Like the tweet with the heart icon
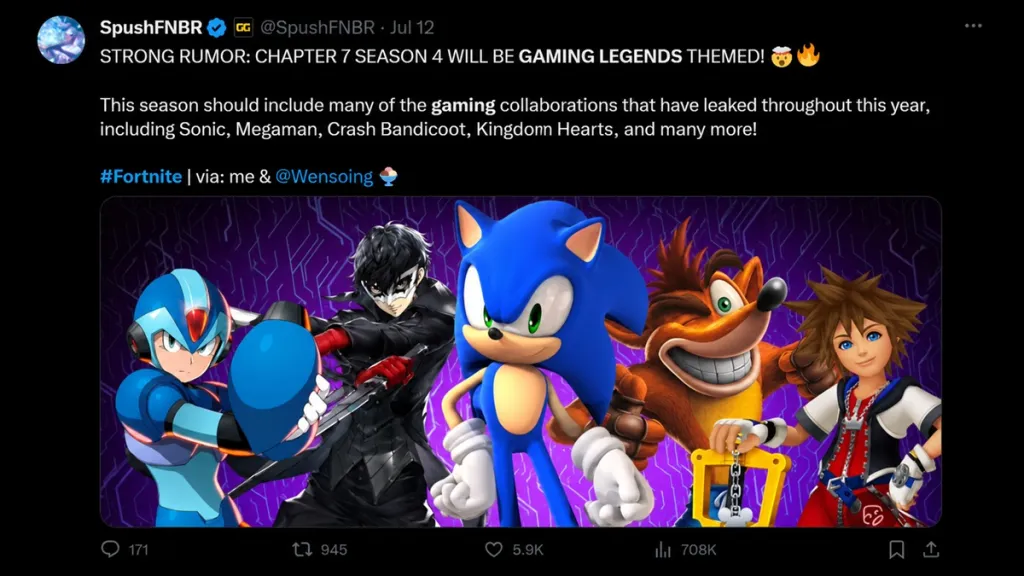 point(494,549)
